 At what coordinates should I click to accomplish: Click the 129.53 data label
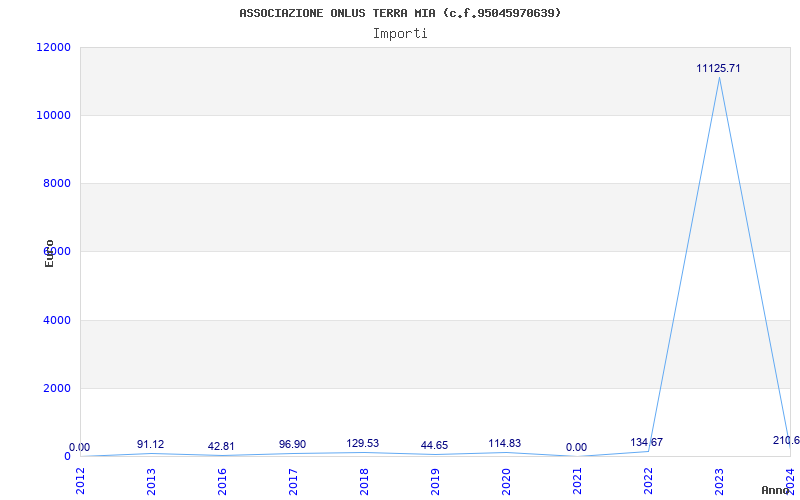tap(363, 443)
